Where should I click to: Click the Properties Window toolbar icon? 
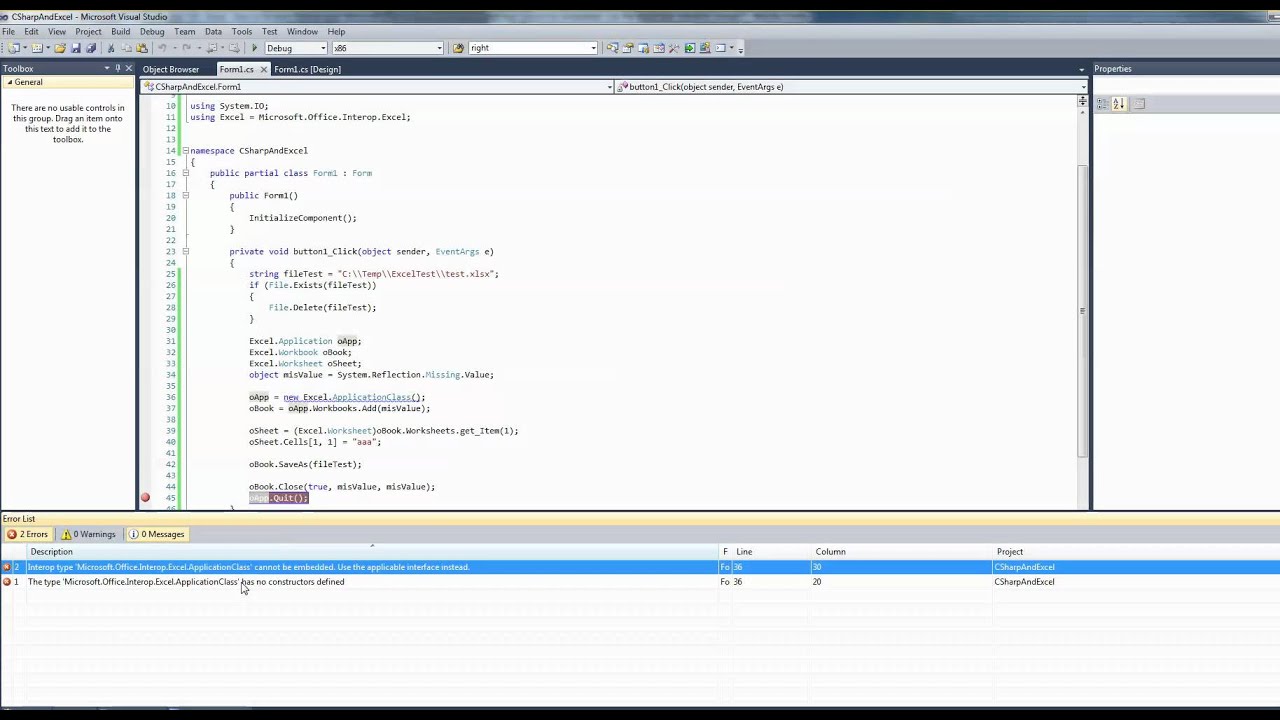[x=628, y=48]
